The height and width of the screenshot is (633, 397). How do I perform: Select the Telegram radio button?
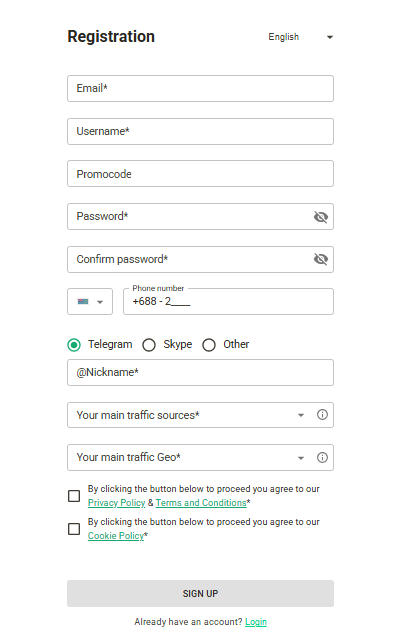point(74,345)
